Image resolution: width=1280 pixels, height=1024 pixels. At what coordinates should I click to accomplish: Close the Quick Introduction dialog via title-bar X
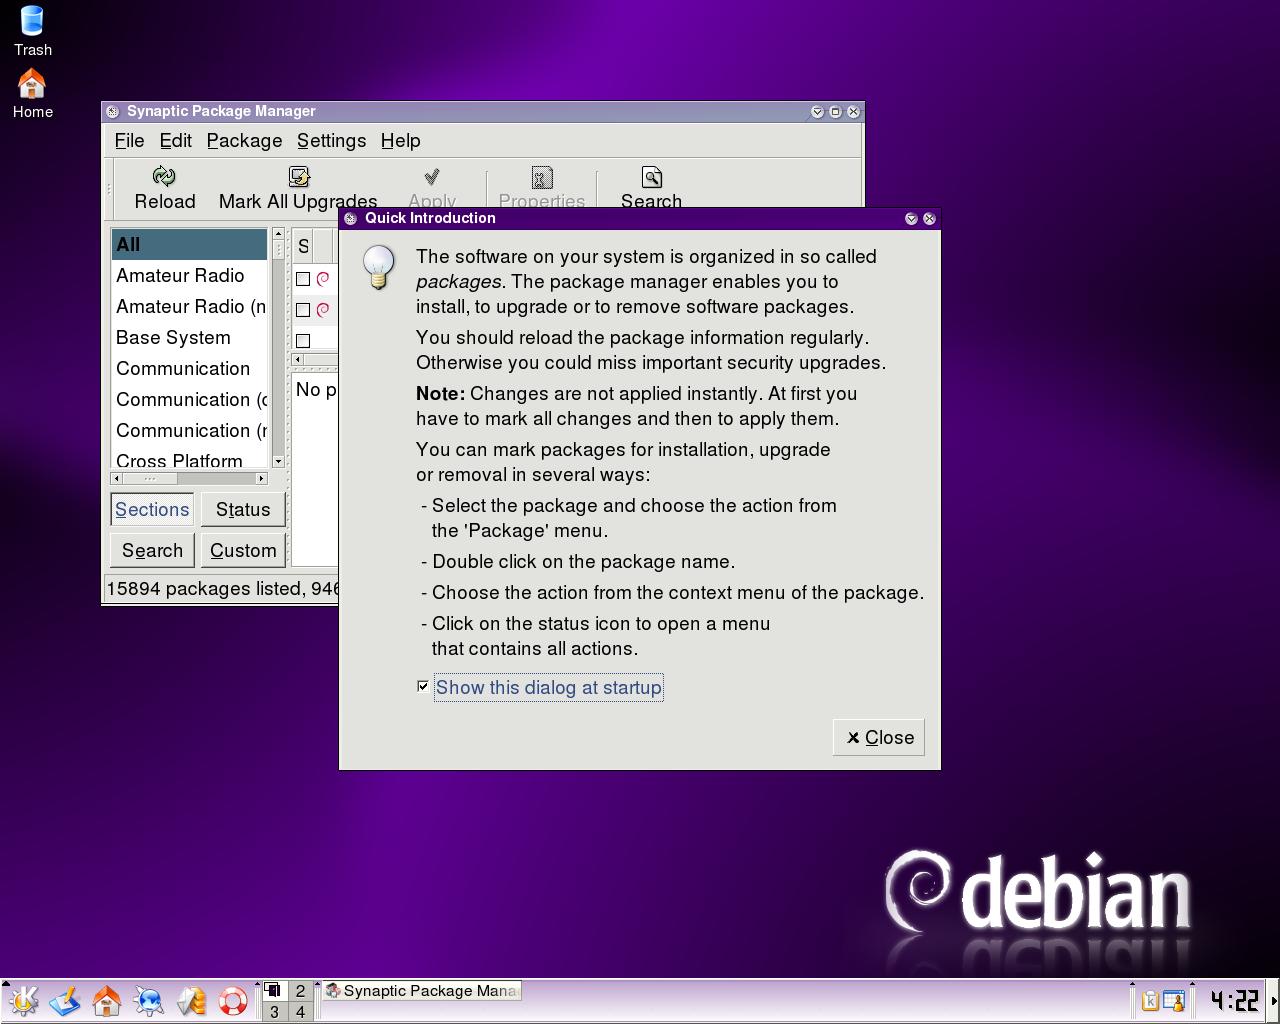[929, 219]
